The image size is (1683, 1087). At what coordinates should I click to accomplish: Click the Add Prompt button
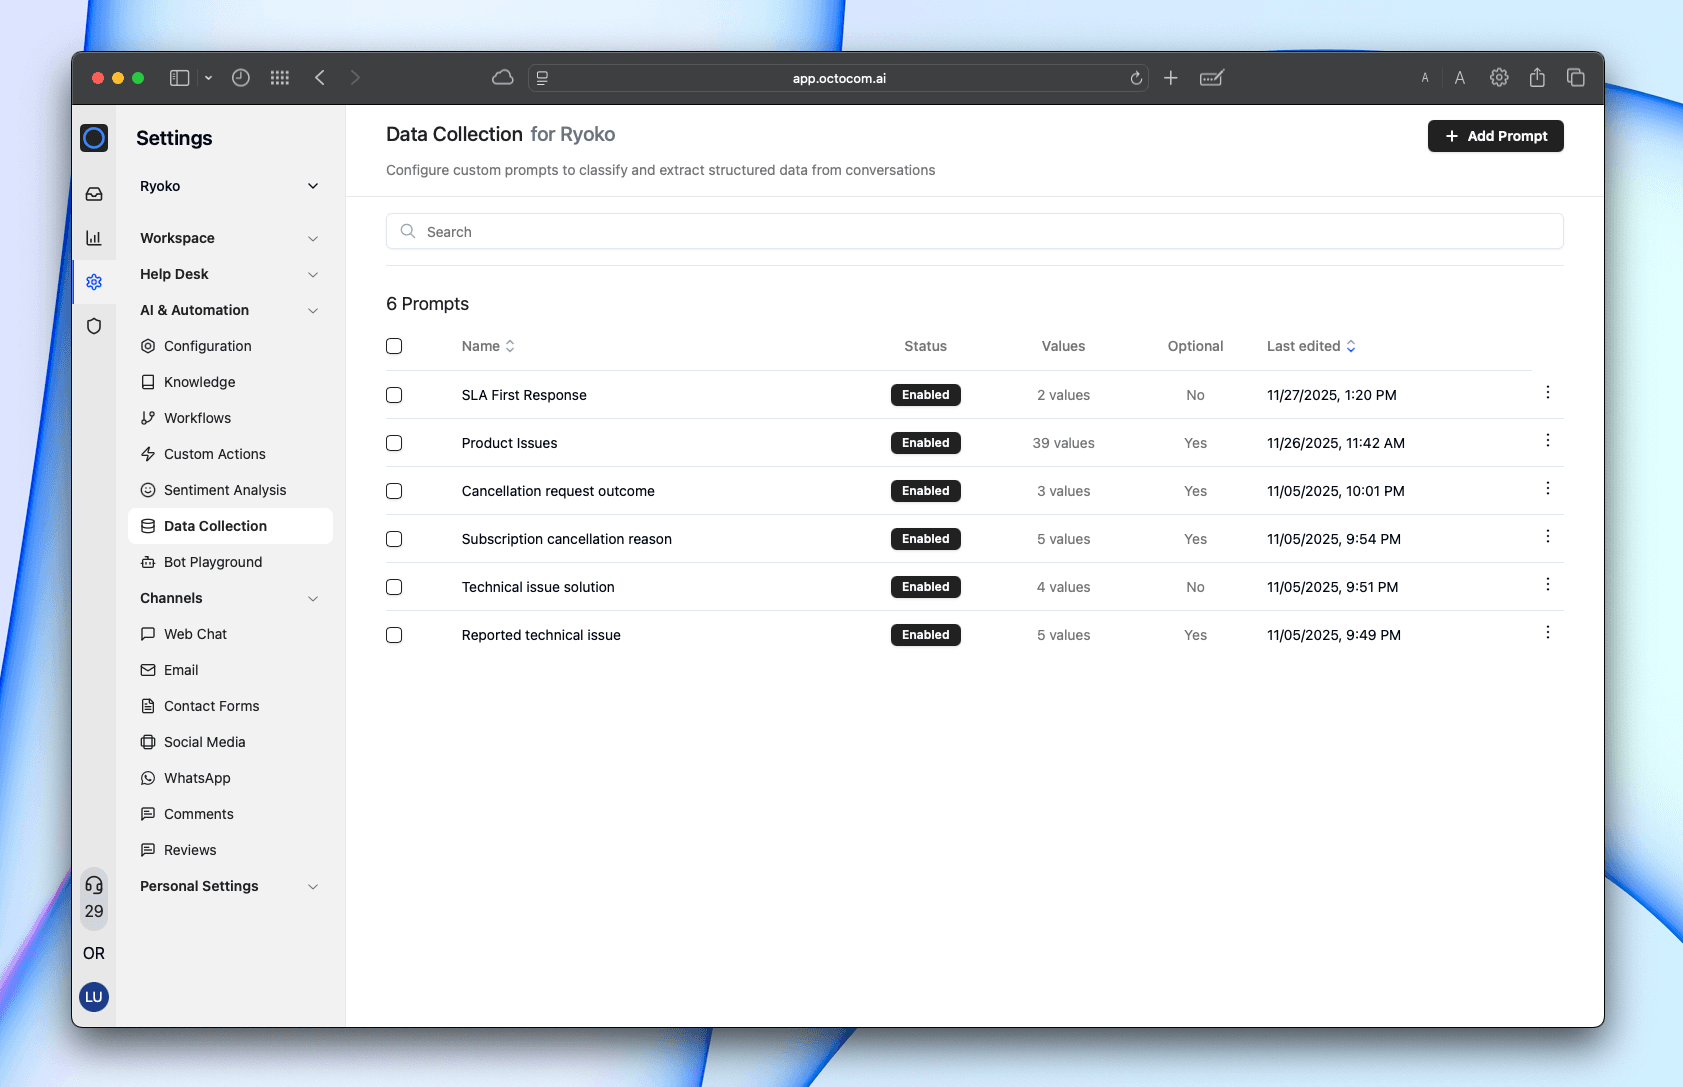[x=1495, y=136]
